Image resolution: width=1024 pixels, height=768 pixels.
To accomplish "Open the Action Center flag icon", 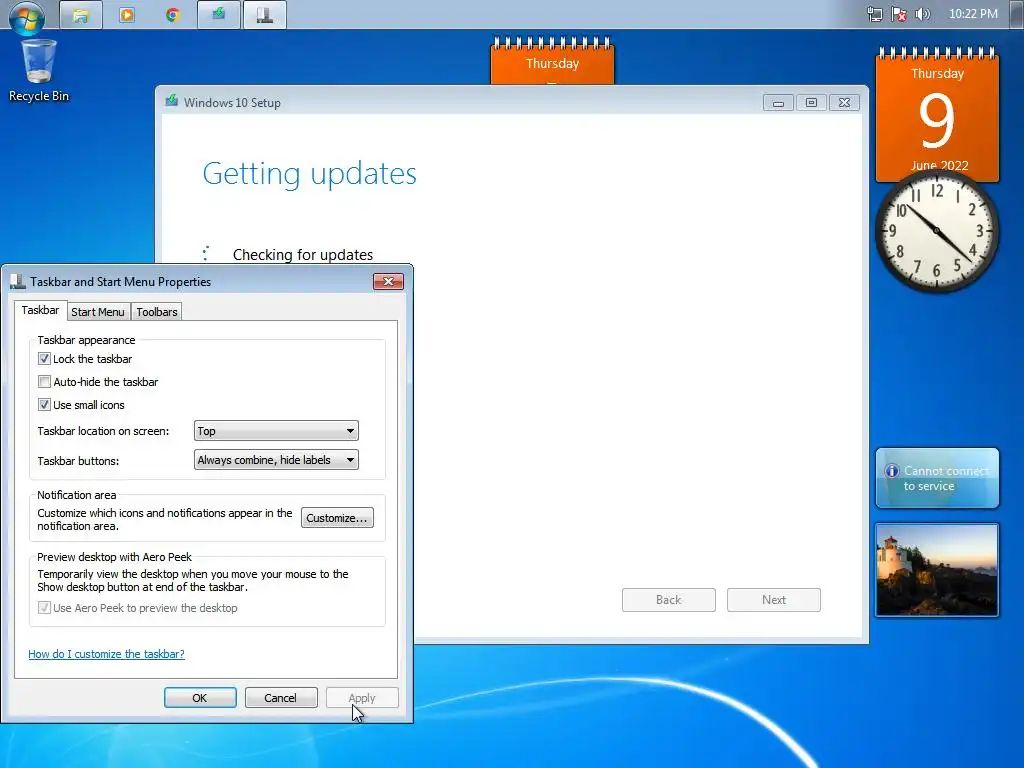I will [899, 14].
